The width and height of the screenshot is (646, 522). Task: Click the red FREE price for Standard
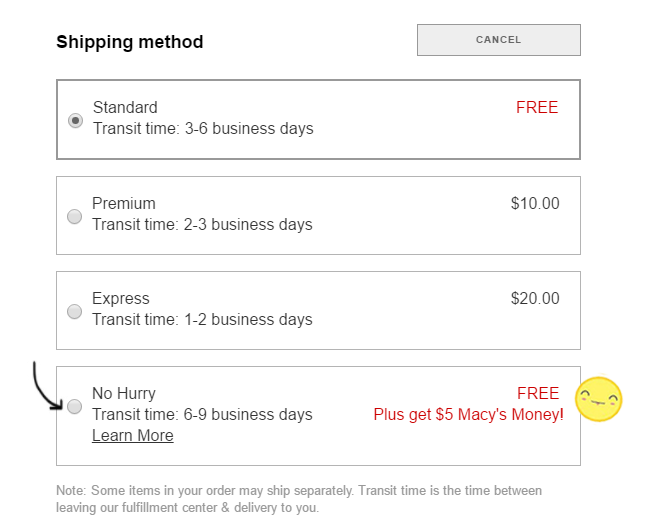[537, 107]
